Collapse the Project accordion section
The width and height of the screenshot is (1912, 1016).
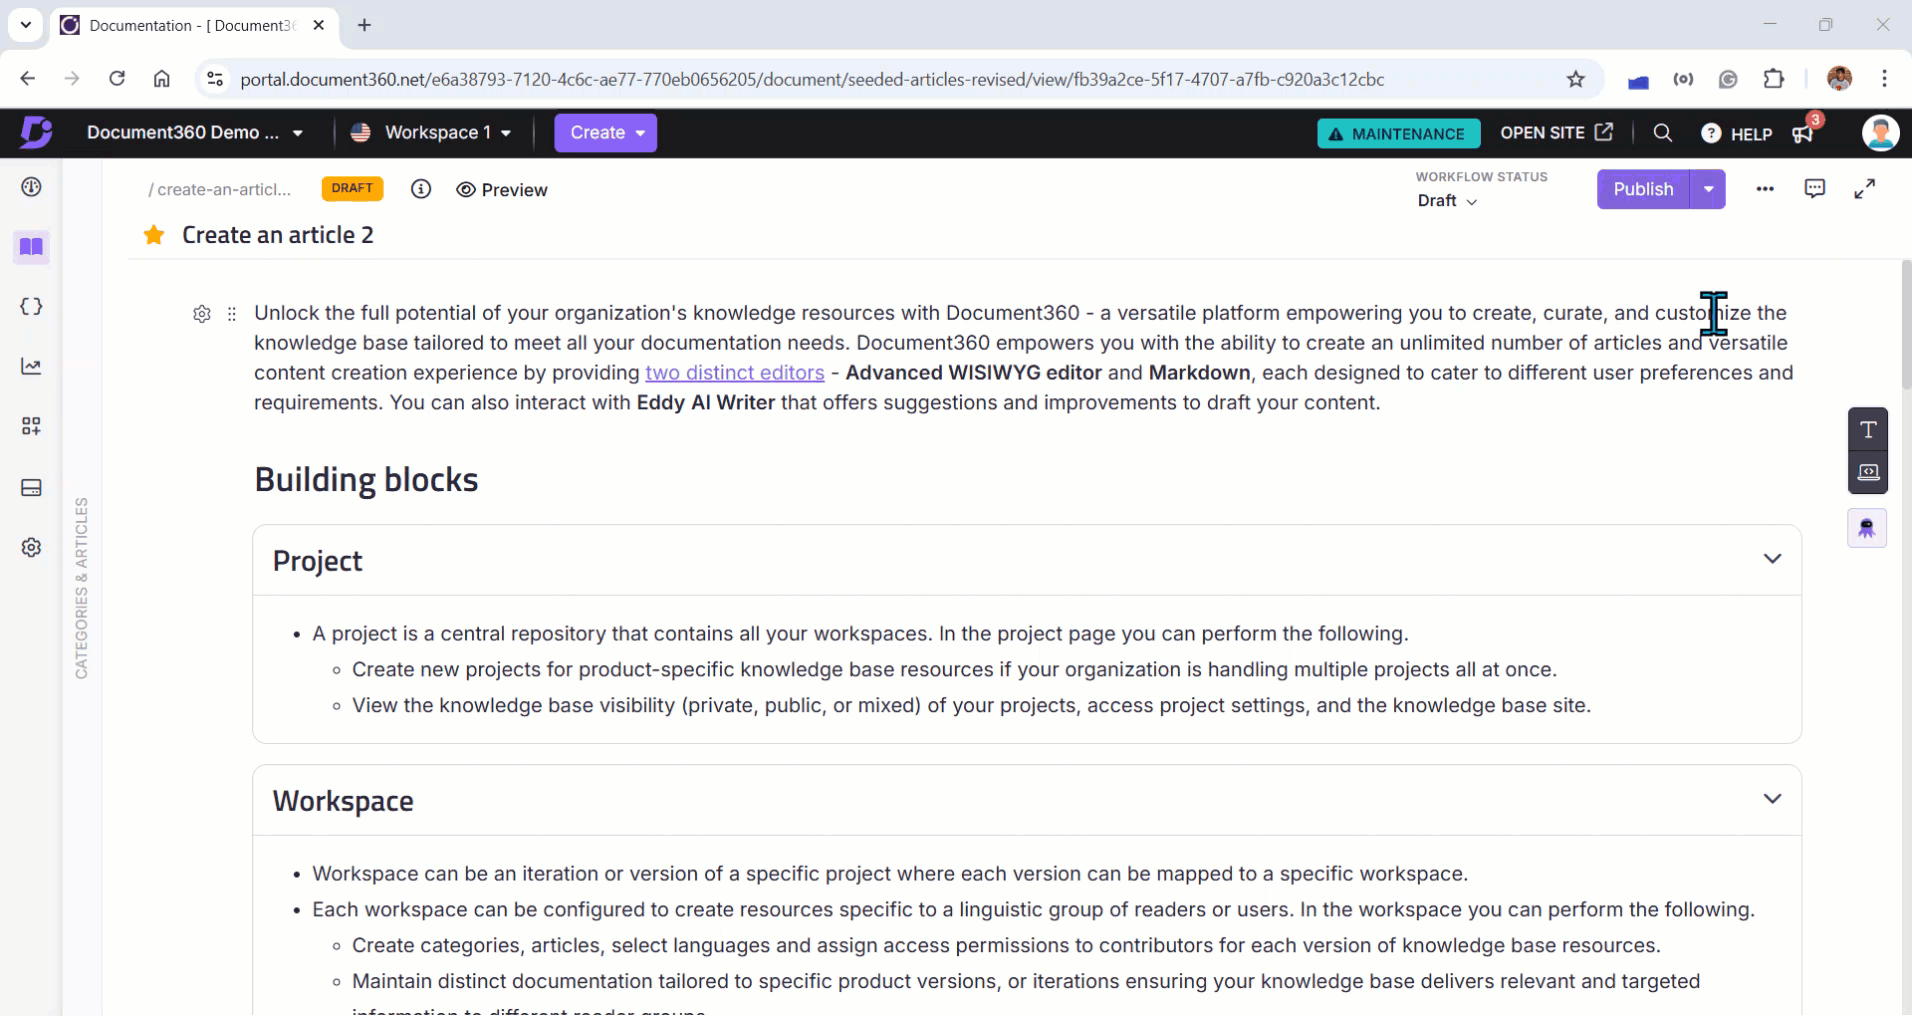[x=1772, y=559]
